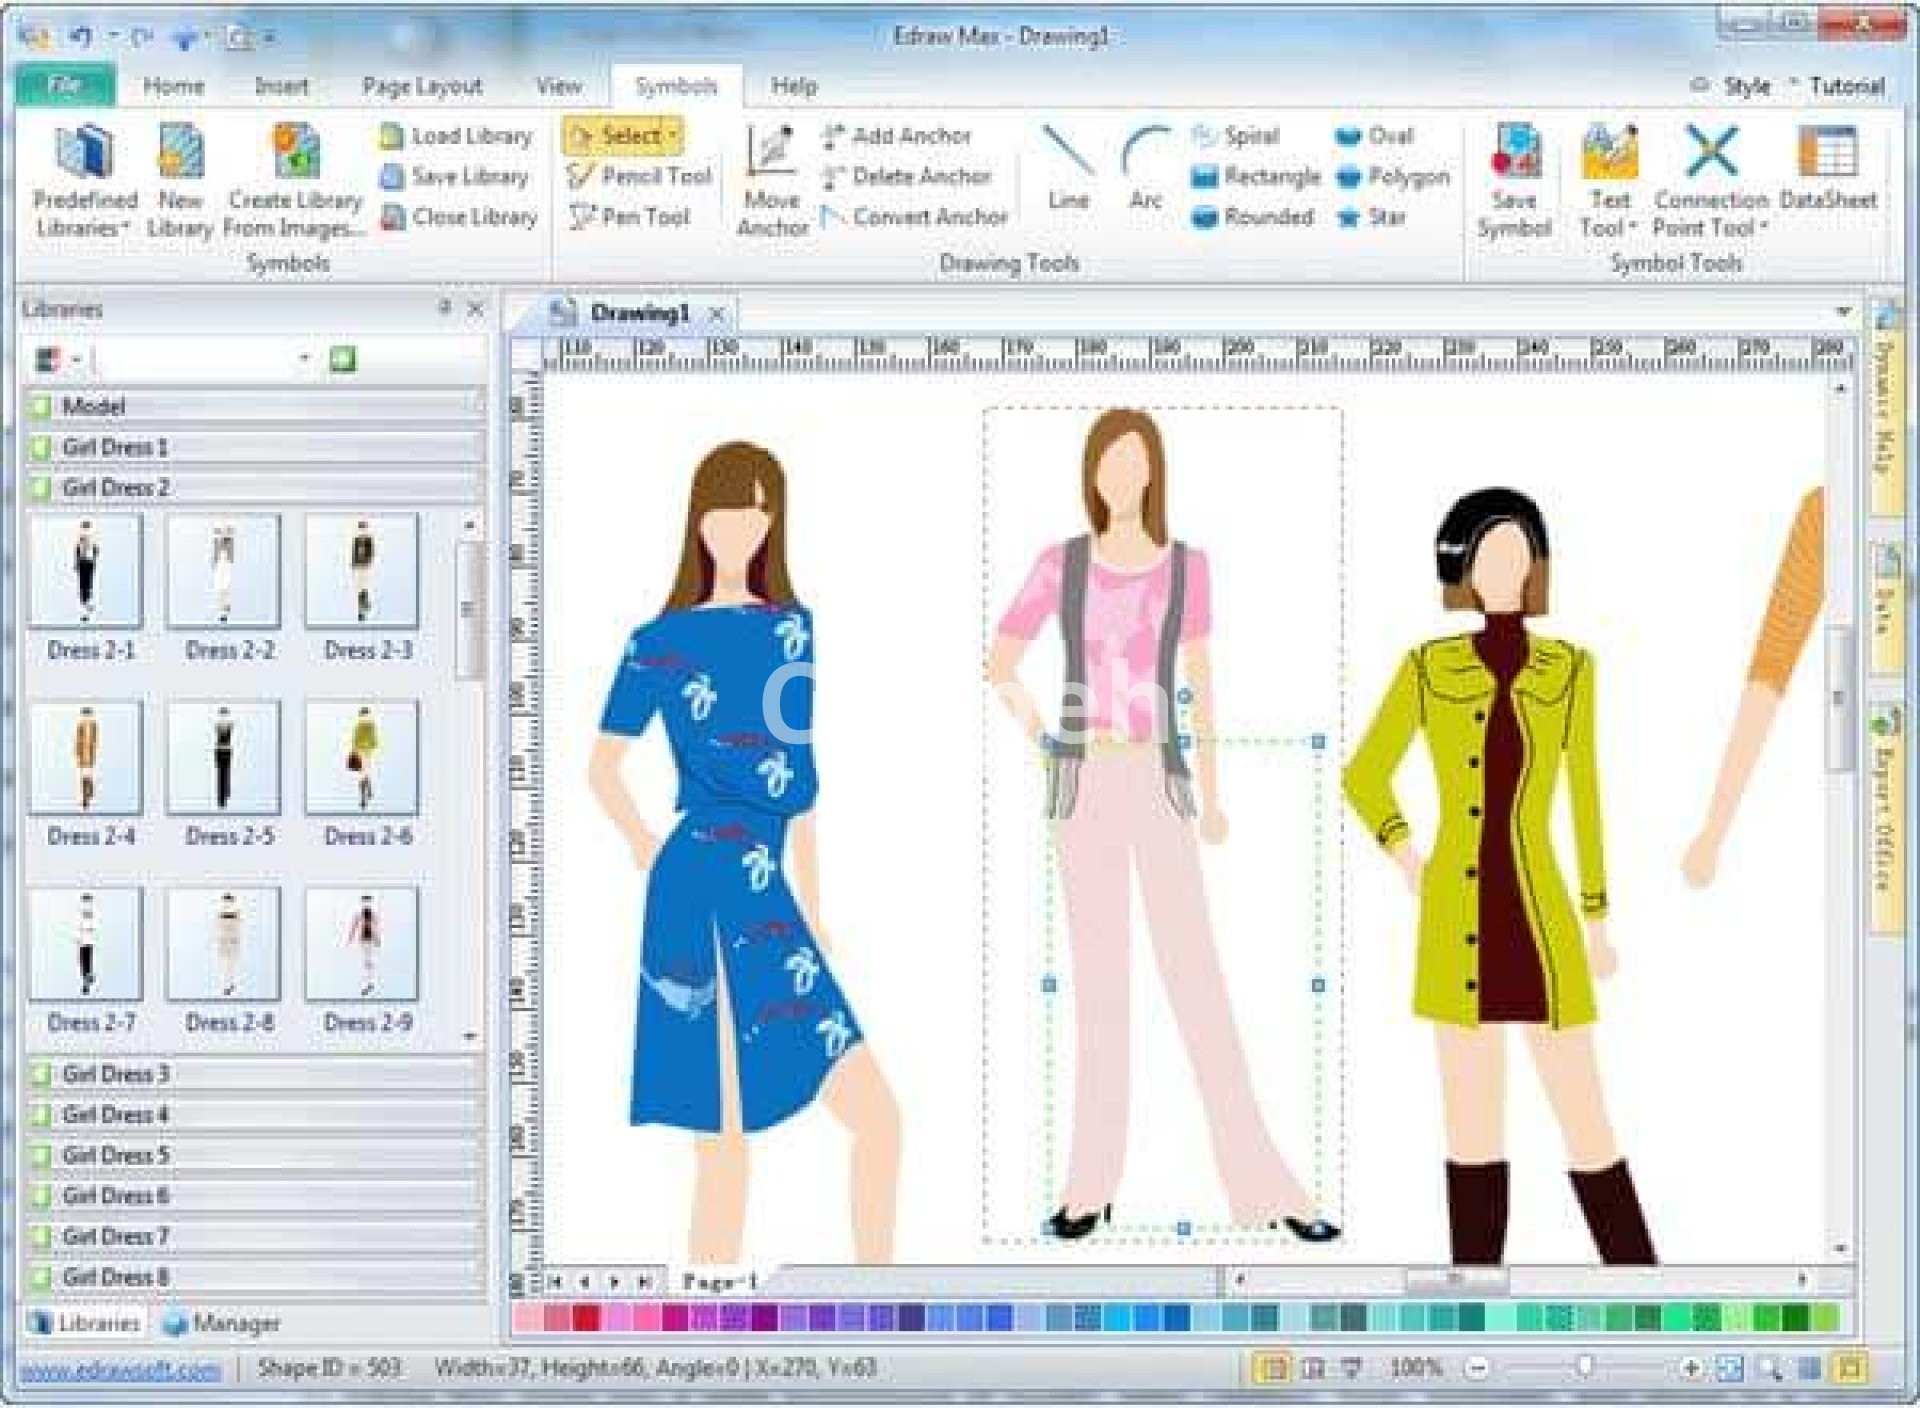Image resolution: width=1920 pixels, height=1408 pixels.
Task: Open the Select tool dropdown arrow
Action: point(675,135)
